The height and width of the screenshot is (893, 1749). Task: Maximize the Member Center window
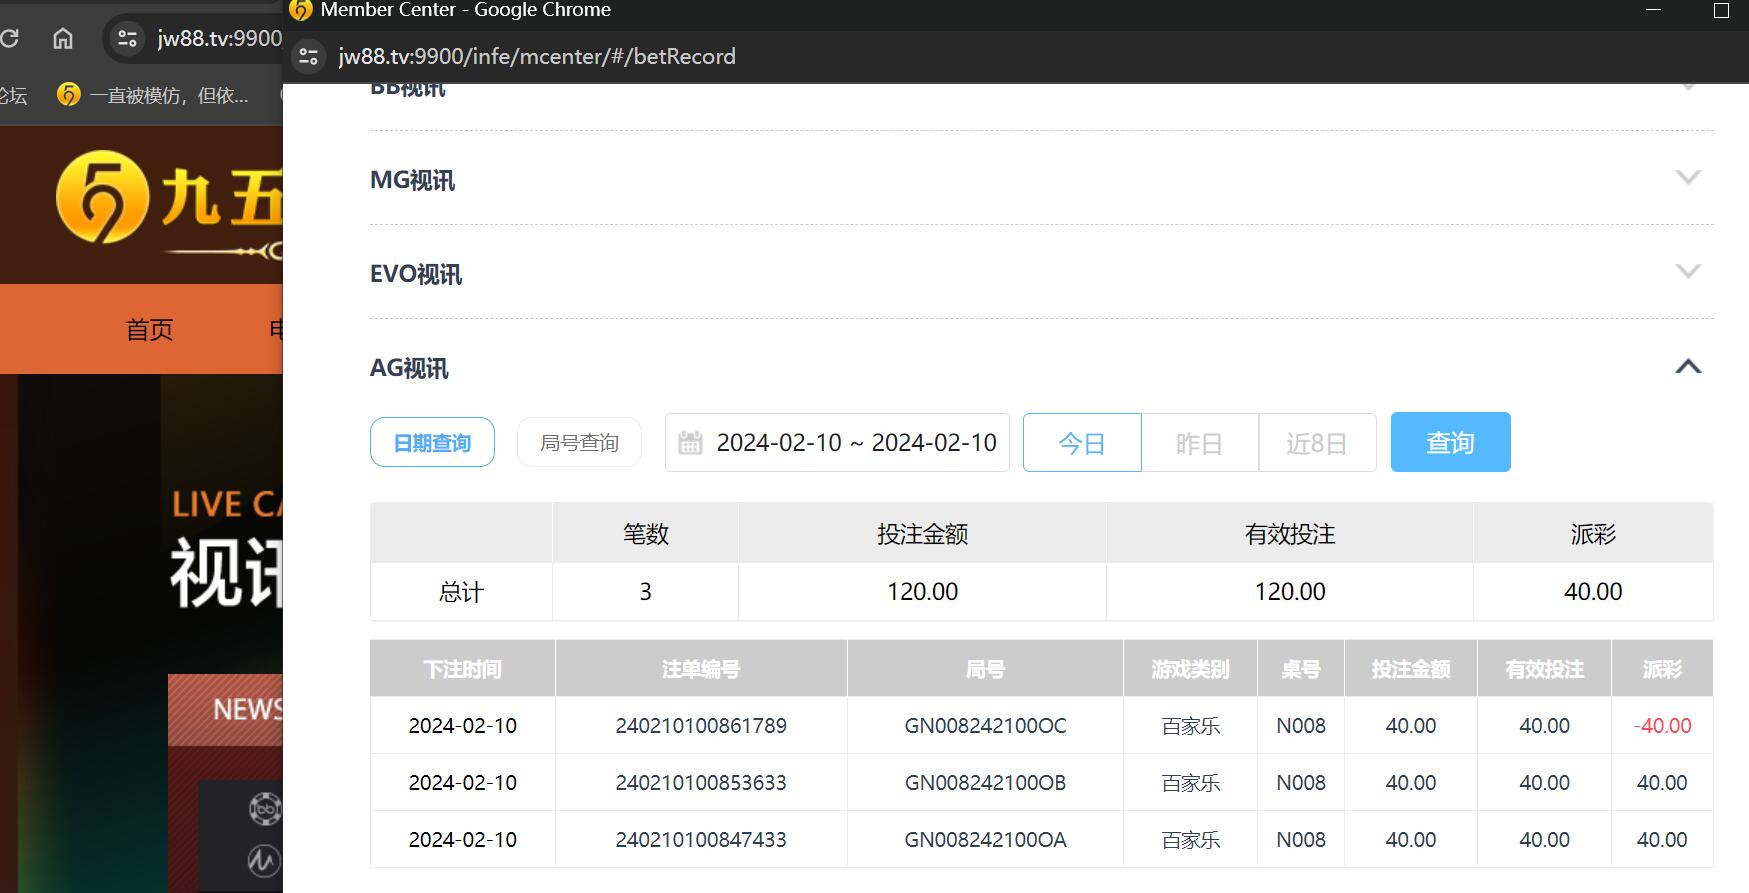(1720, 11)
